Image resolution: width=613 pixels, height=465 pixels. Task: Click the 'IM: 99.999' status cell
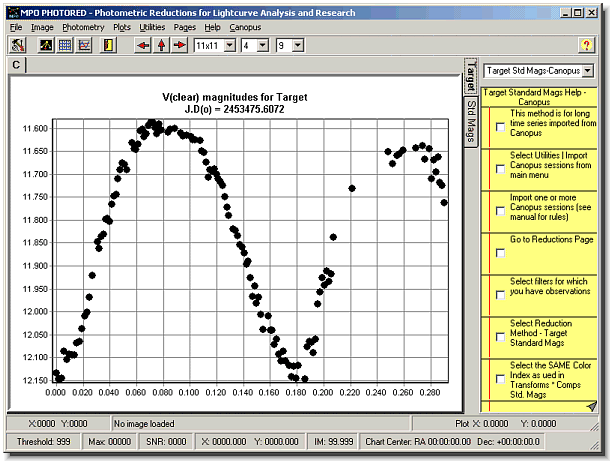[333, 442]
